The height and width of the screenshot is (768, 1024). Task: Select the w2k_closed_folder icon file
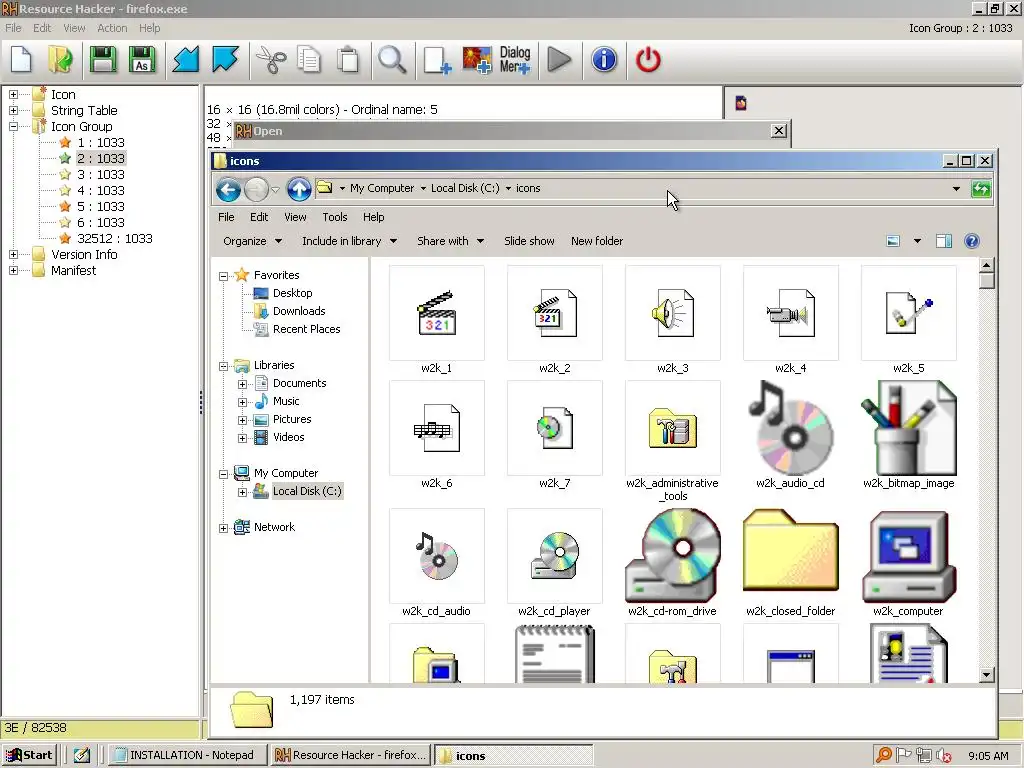coord(790,563)
